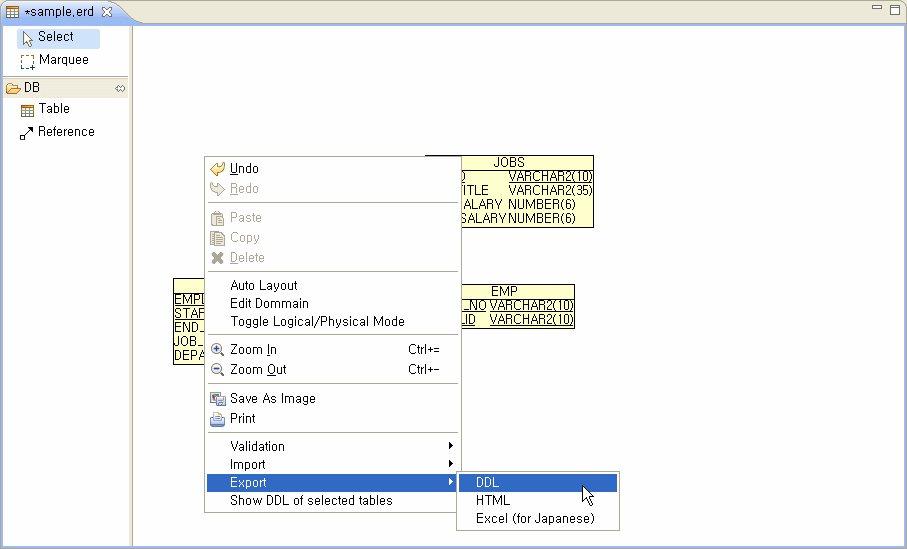Export the diagram as DDL
This screenshot has width=907, height=549.
(x=488, y=483)
